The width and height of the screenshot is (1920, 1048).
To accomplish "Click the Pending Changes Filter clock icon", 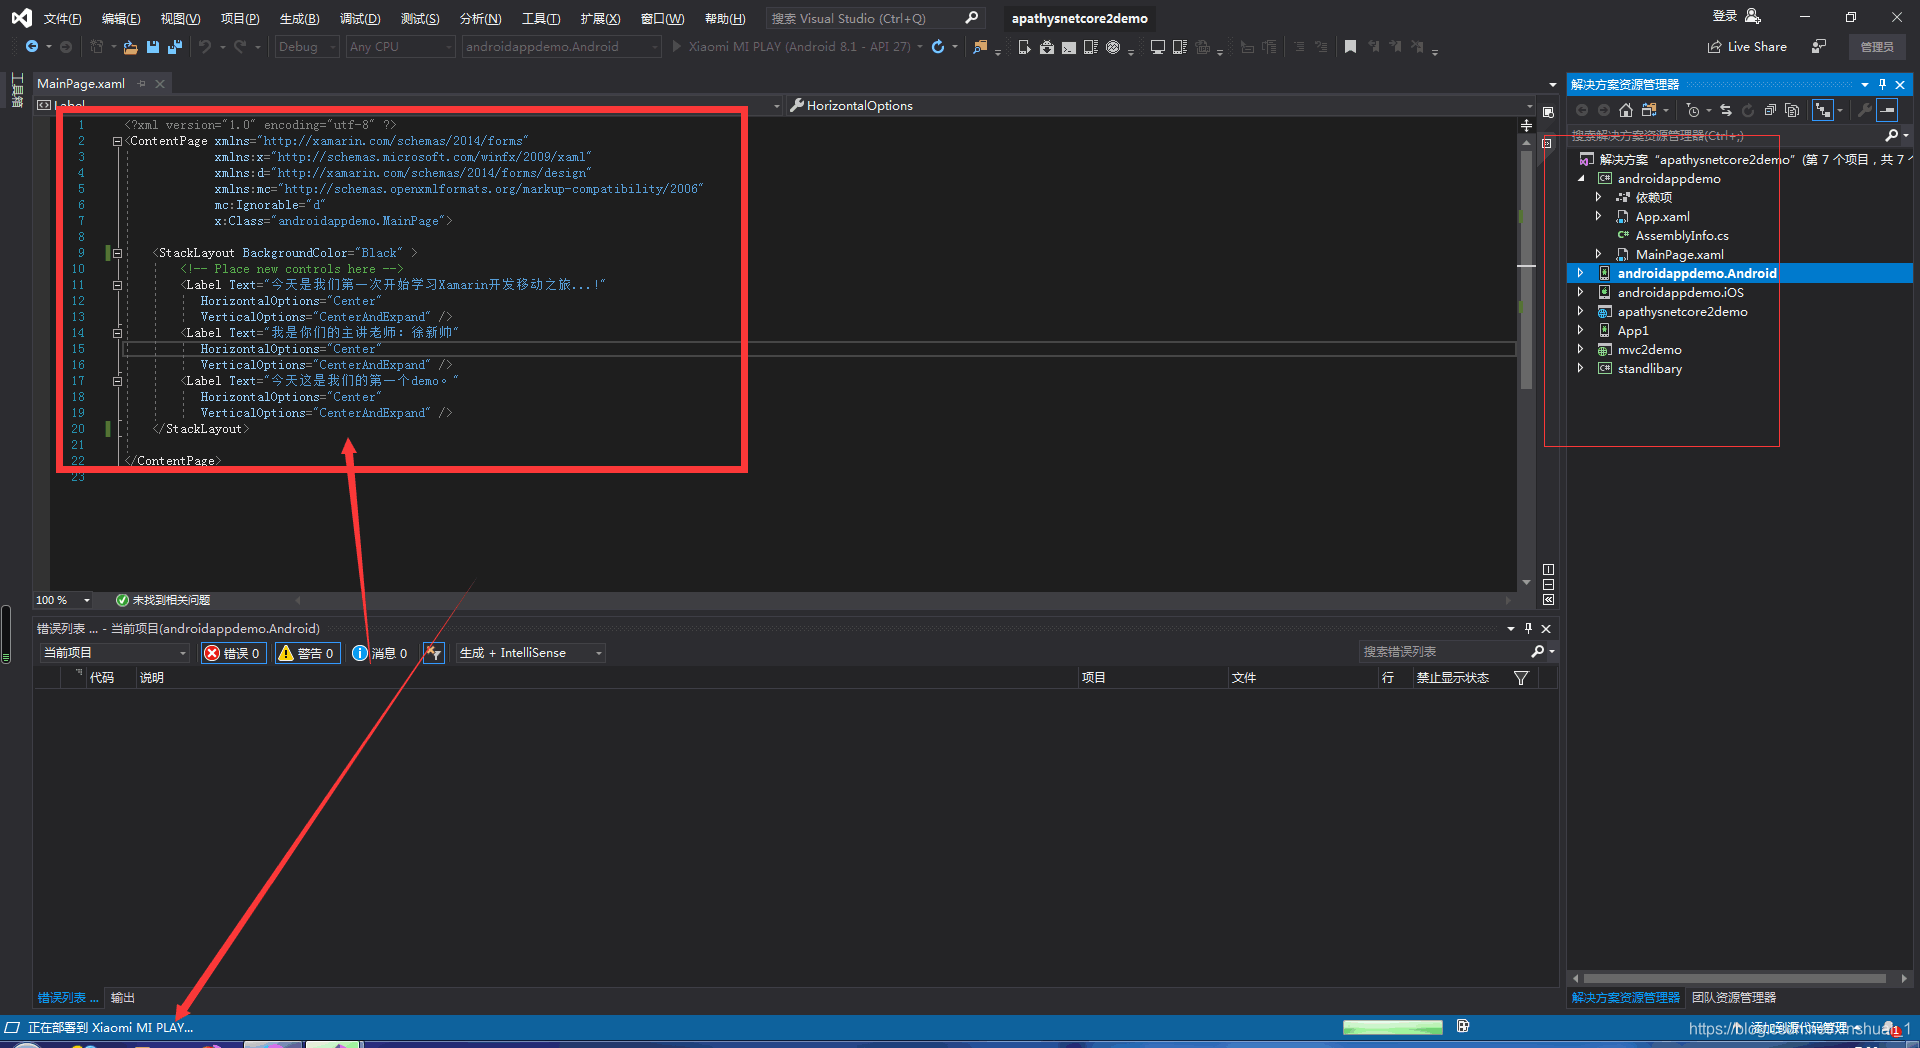I will tap(1693, 110).
